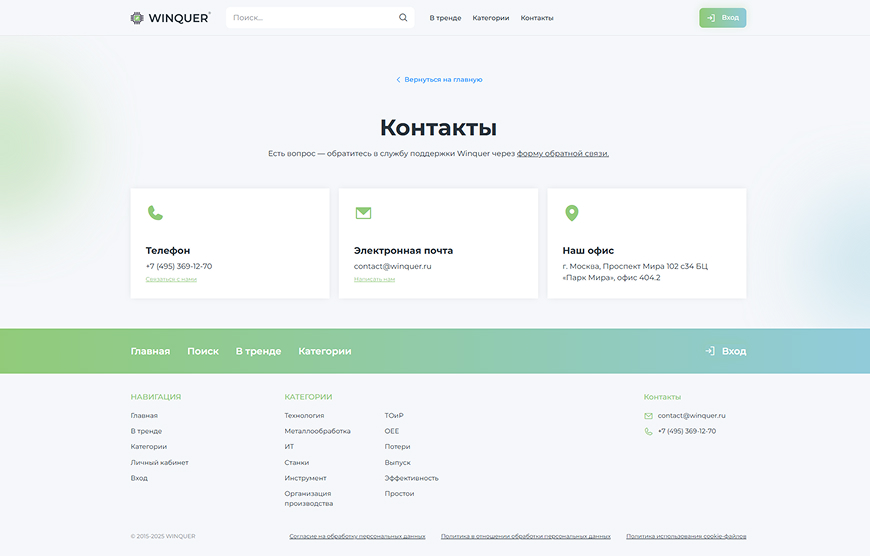Focus the Поиск search input field
The width and height of the screenshot is (870, 556).
pos(312,18)
